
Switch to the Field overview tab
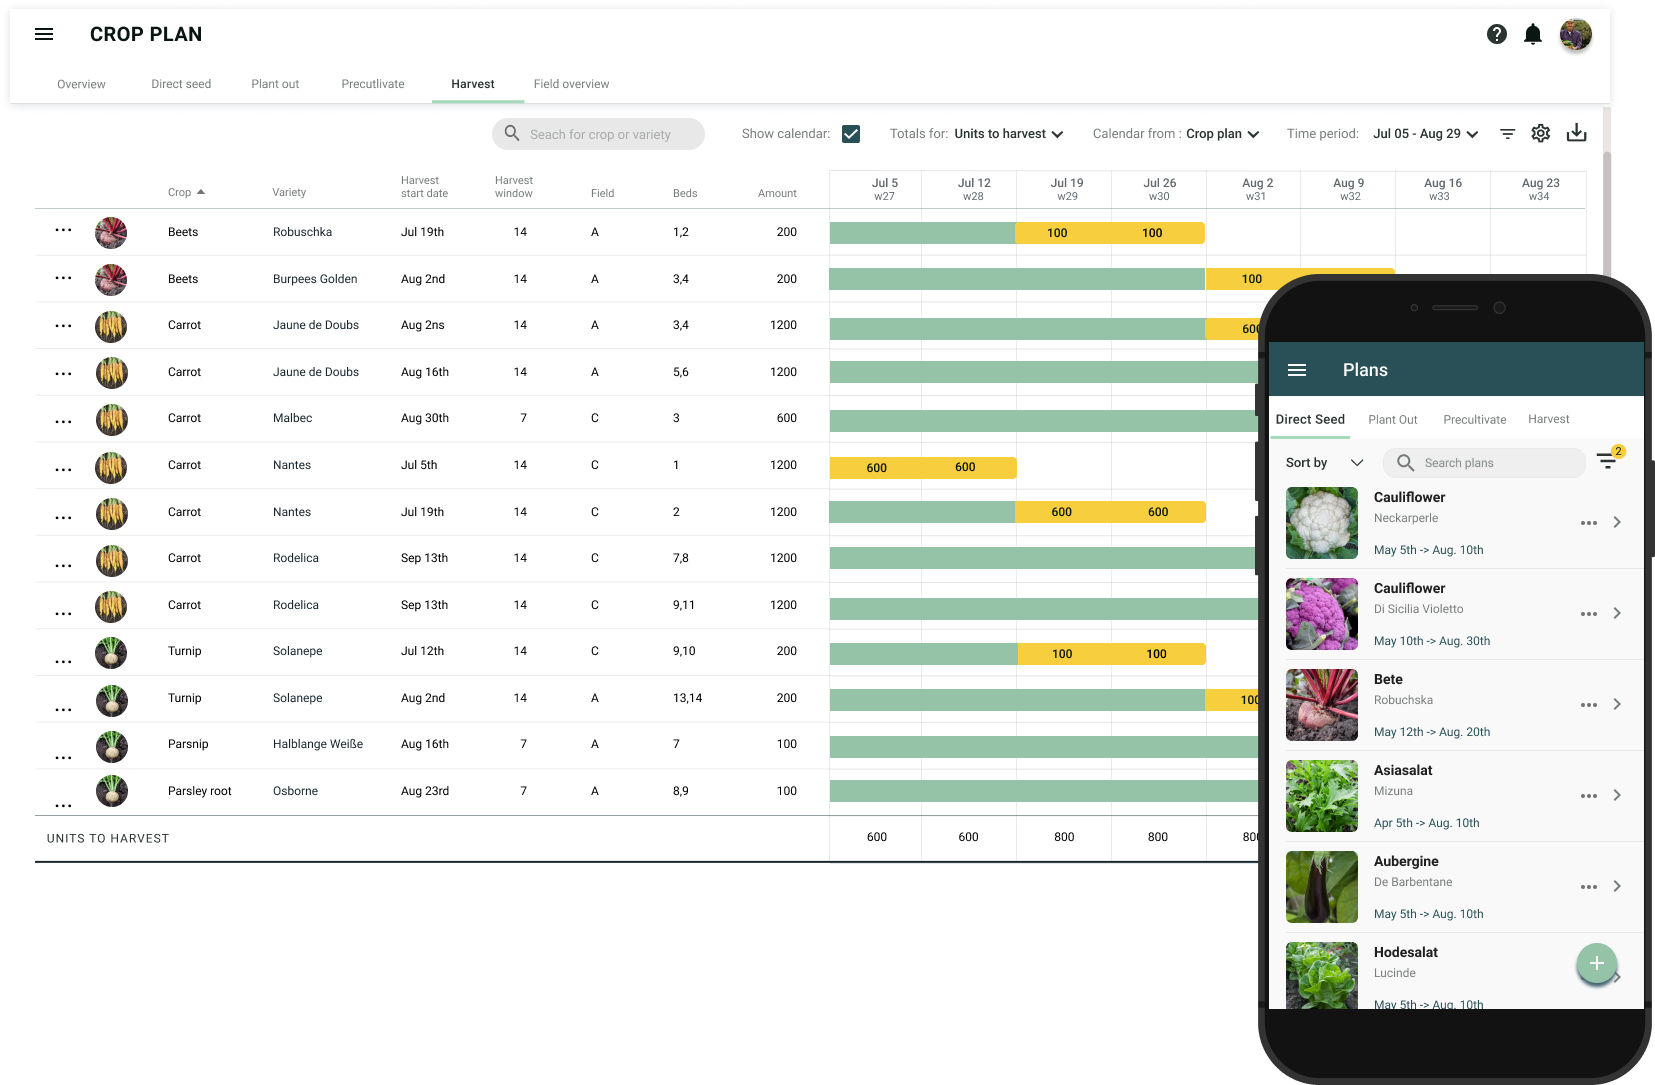click(x=571, y=84)
